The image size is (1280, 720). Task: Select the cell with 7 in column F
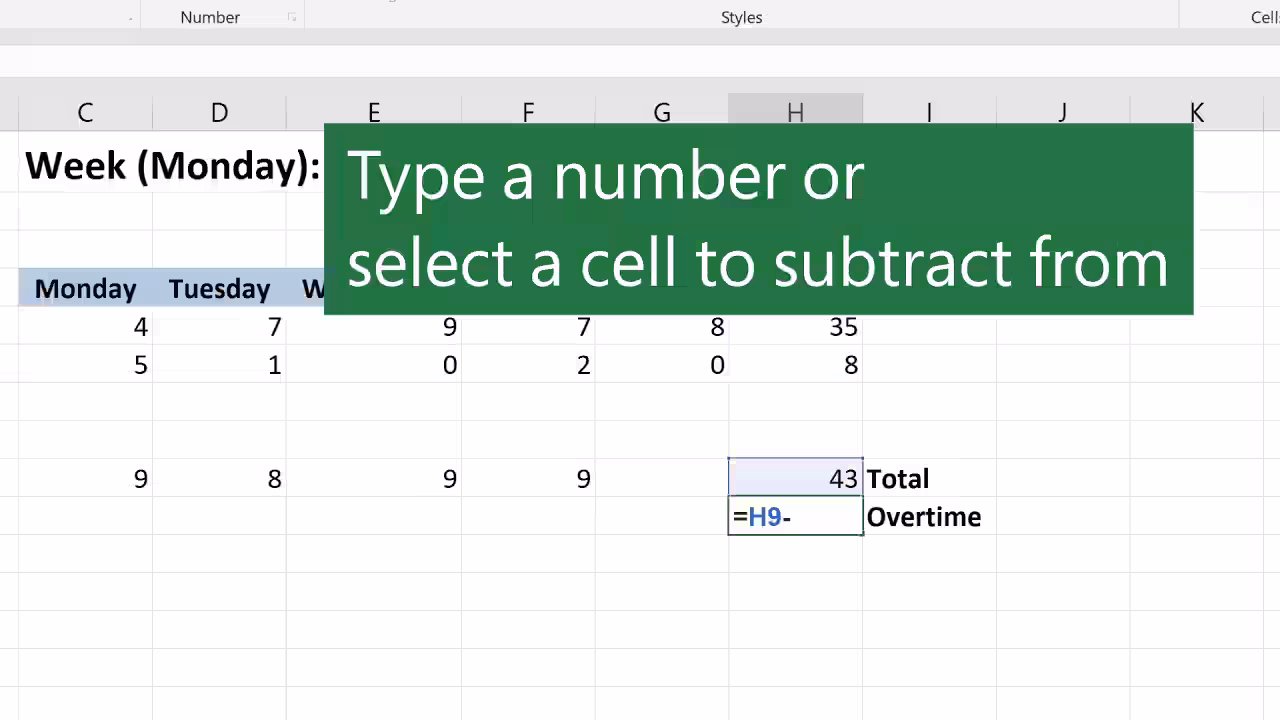pos(528,327)
